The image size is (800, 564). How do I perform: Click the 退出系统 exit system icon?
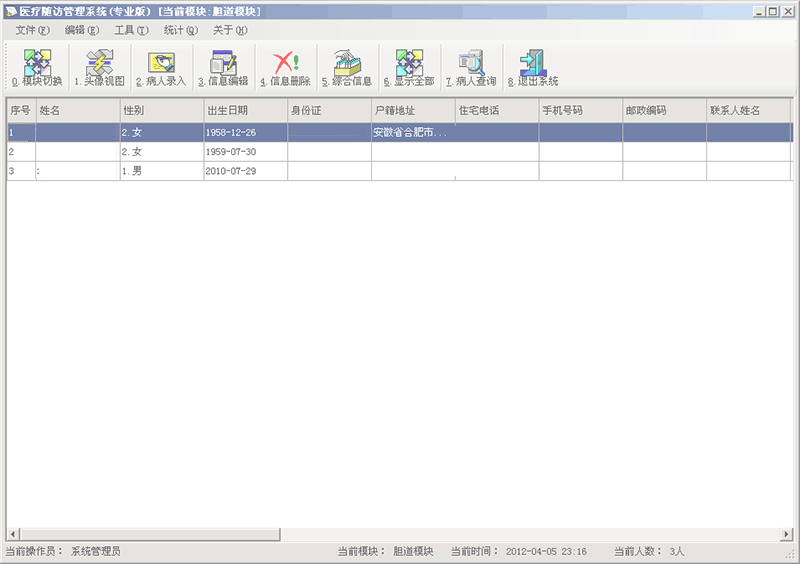[533, 67]
